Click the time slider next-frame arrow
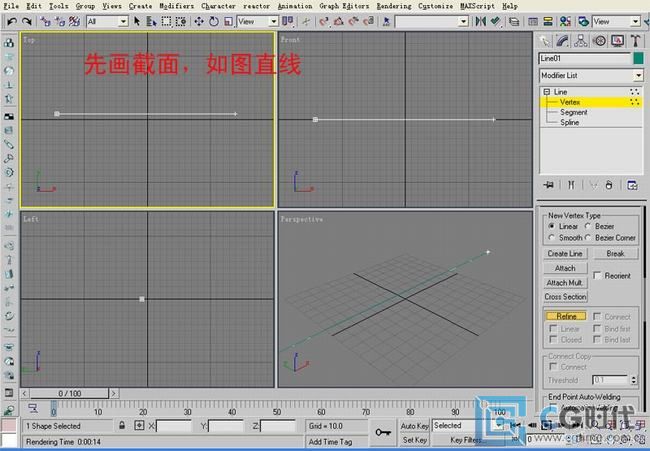The height and width of the screenshot is (451, 650). click(x=114, y=393)
